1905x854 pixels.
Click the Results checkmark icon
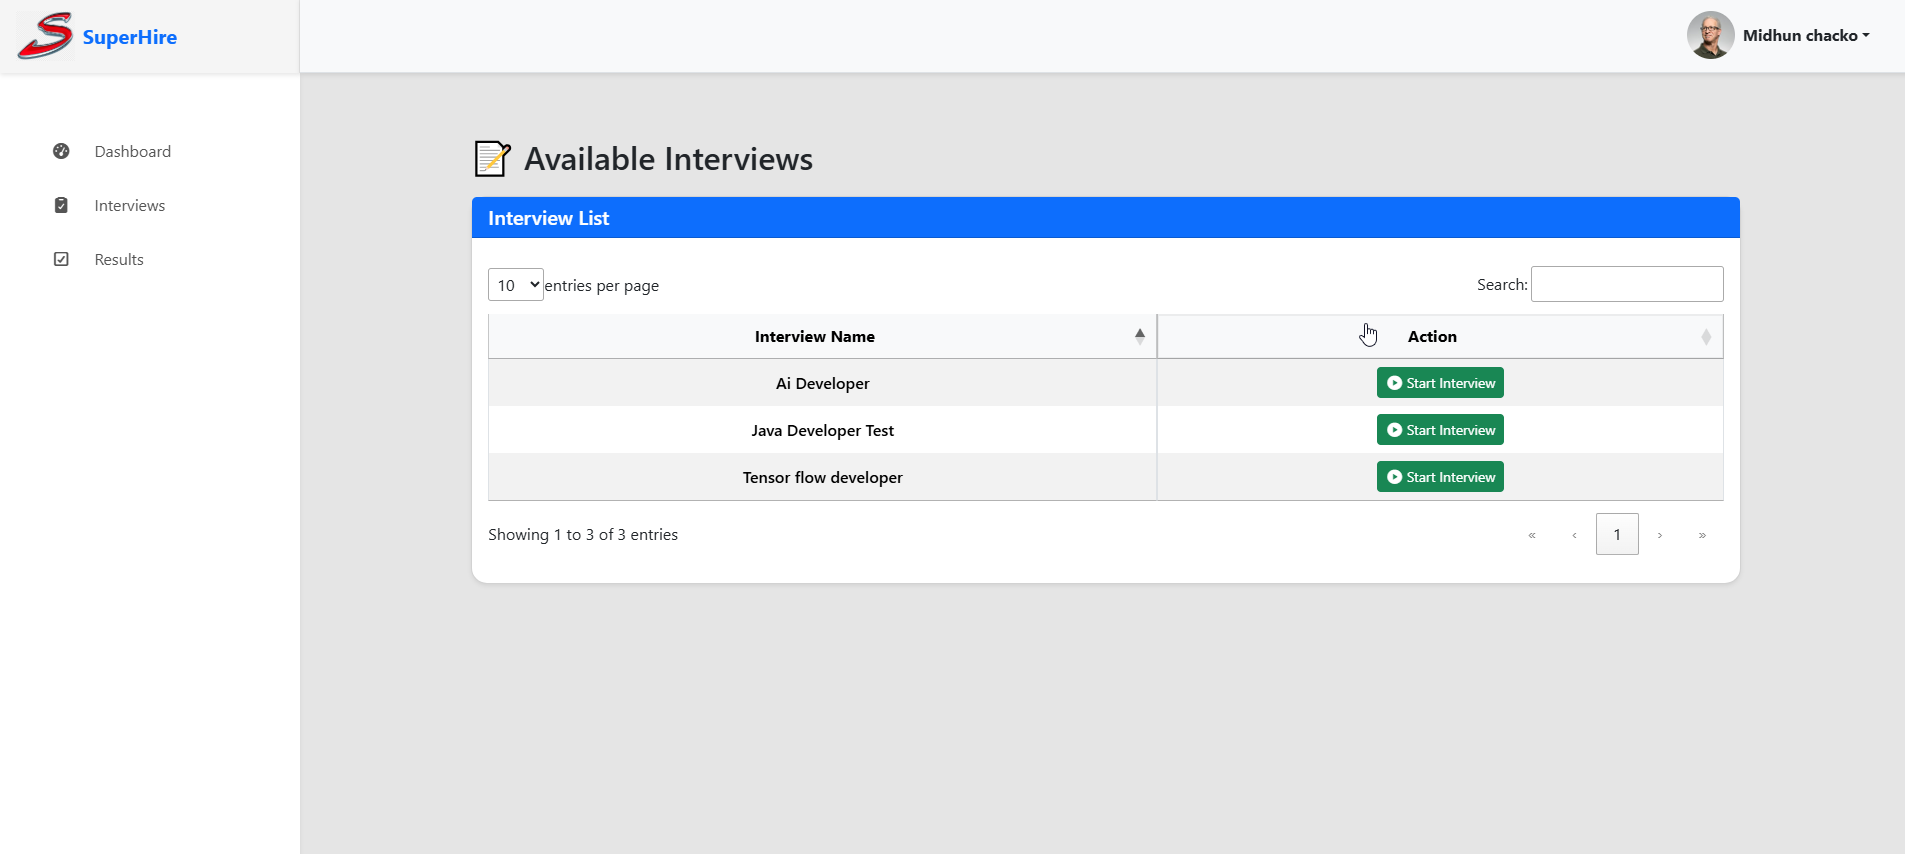click(x=61, y=259)
